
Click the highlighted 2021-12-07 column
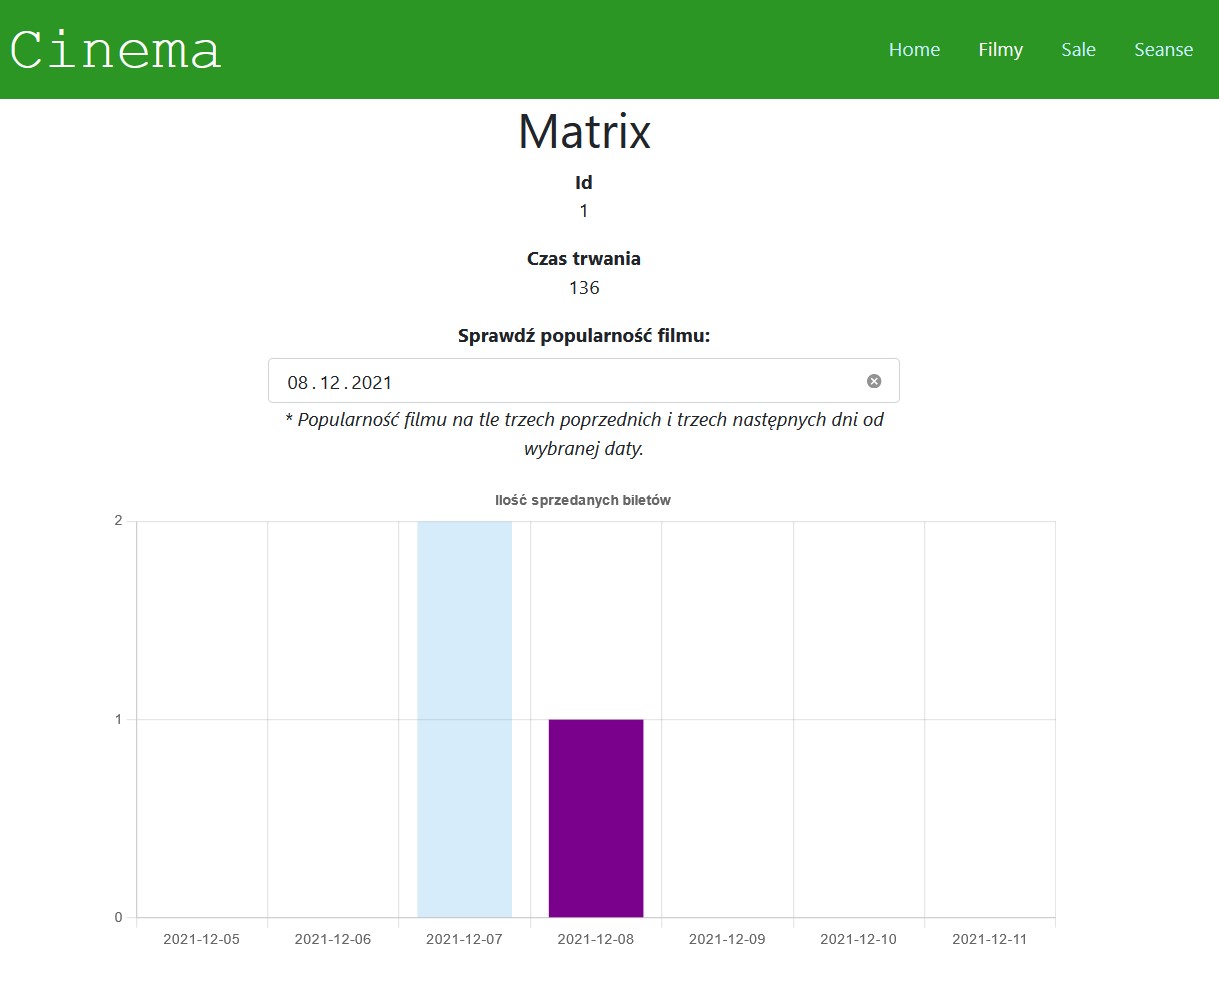click(464, 700)
